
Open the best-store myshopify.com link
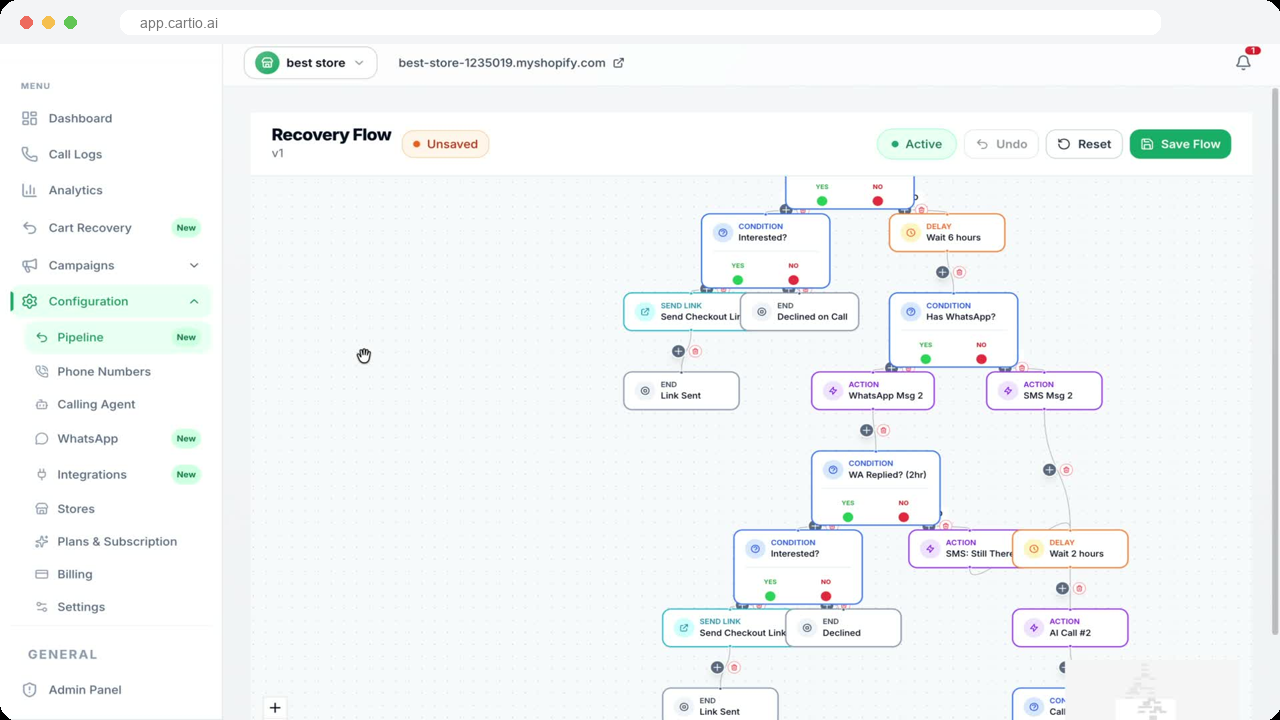pos(511,63)
